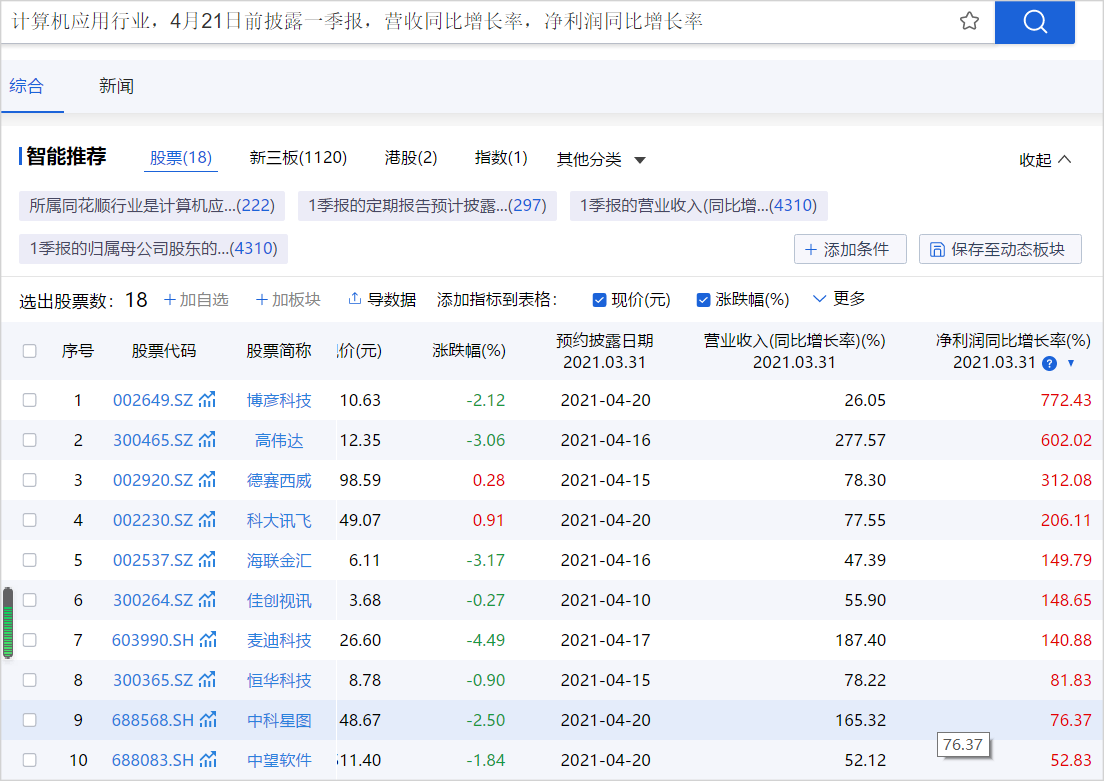This screenshot has width=1104, height=781.
Task: Star this search query as favorite
Action: 970,21
